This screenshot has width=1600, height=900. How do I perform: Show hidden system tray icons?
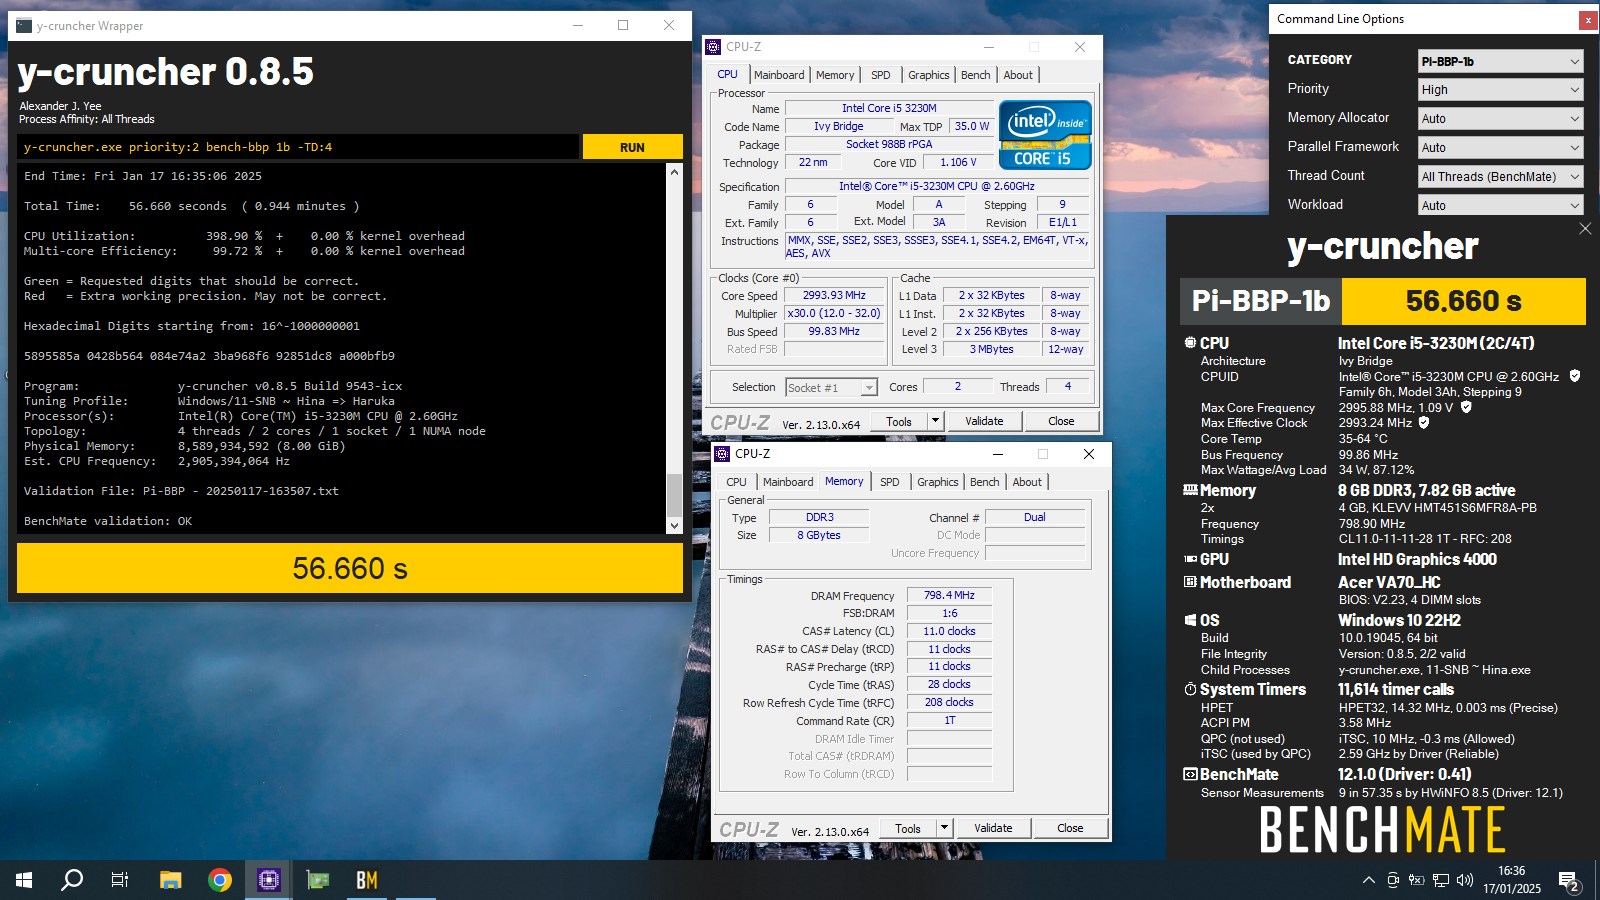coord(1368,880)
